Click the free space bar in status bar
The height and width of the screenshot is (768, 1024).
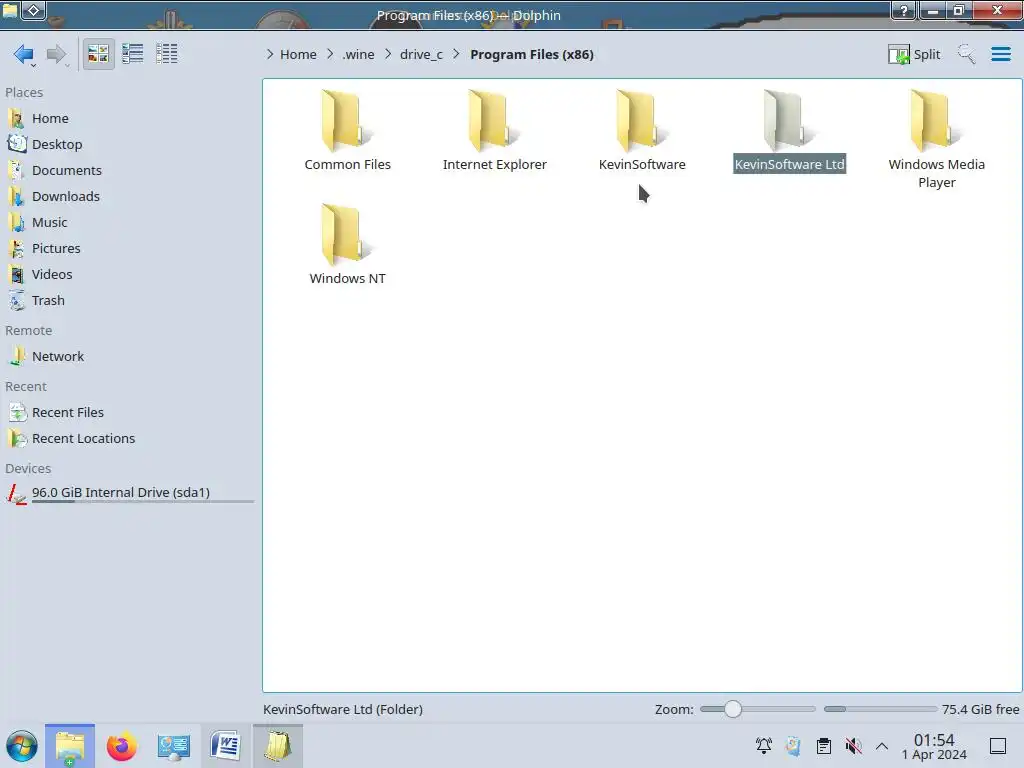880,709
